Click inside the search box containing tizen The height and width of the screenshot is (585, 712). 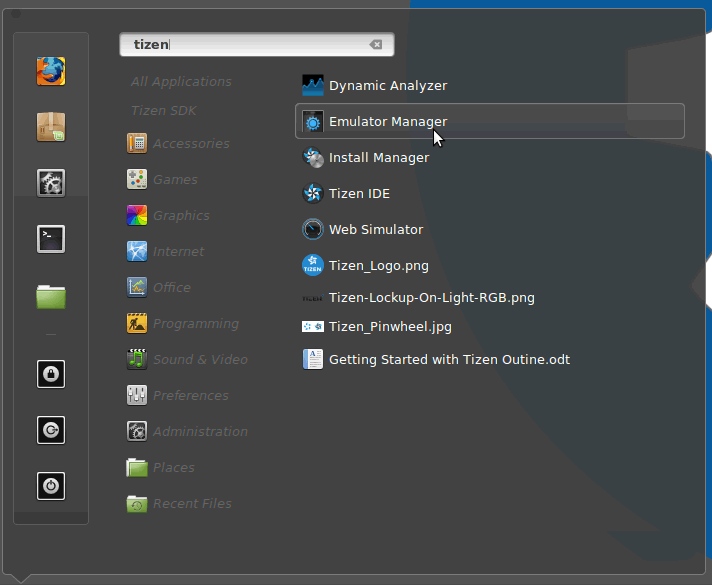[257, 45]
